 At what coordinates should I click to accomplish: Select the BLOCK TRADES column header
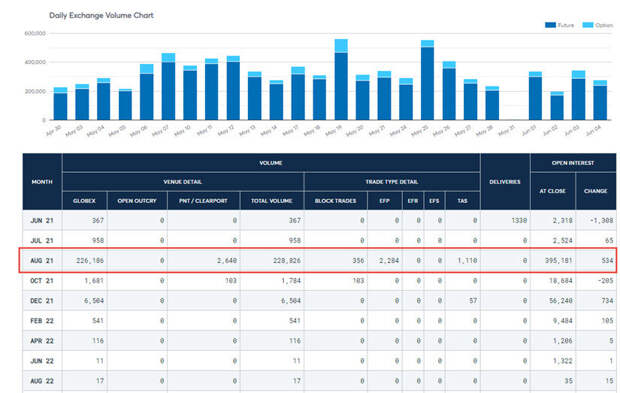[336, 201]
